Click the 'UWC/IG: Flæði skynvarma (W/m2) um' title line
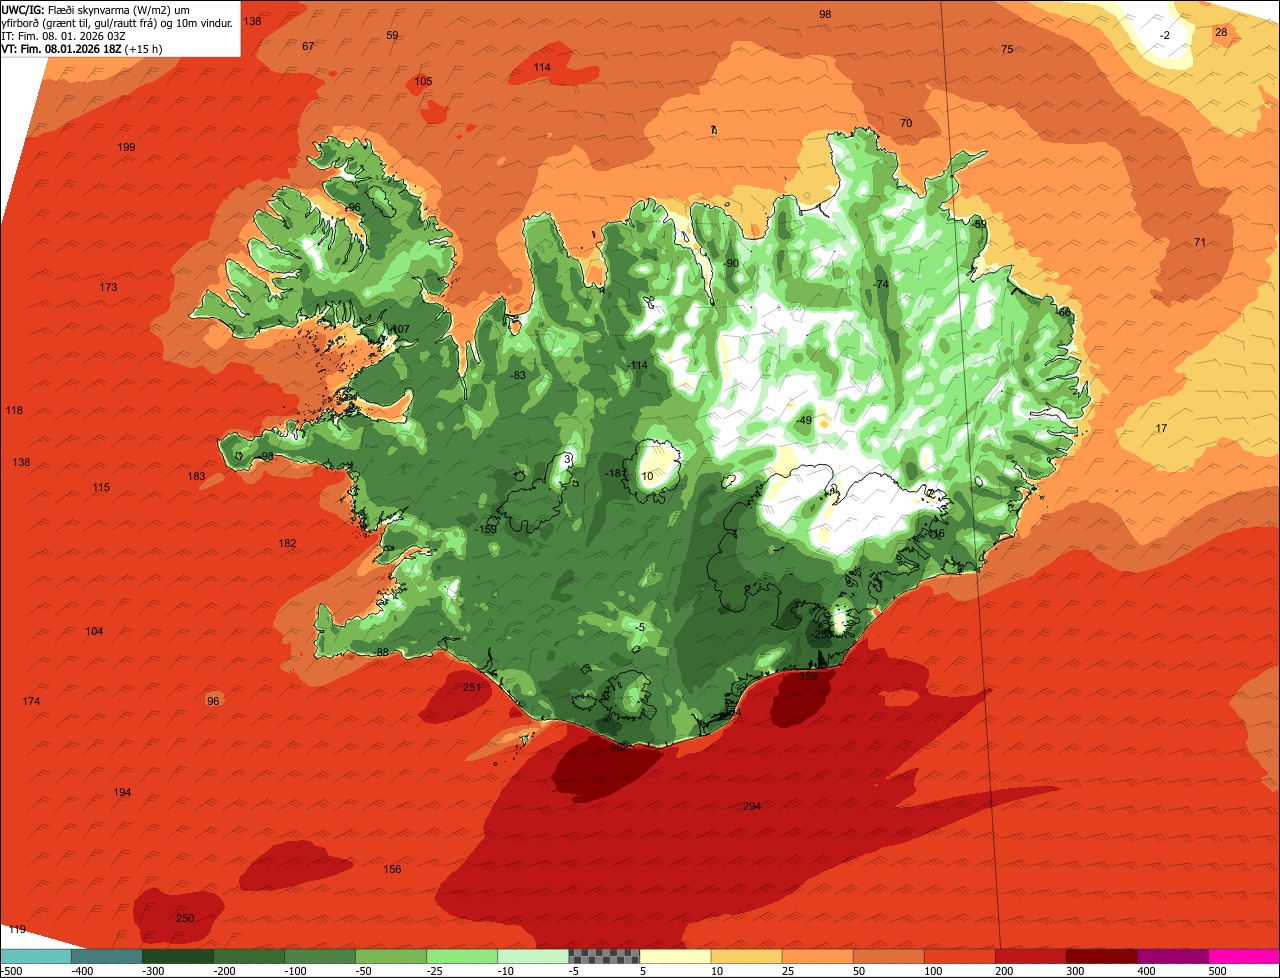Screen dimensions: 1280x978 96,9
